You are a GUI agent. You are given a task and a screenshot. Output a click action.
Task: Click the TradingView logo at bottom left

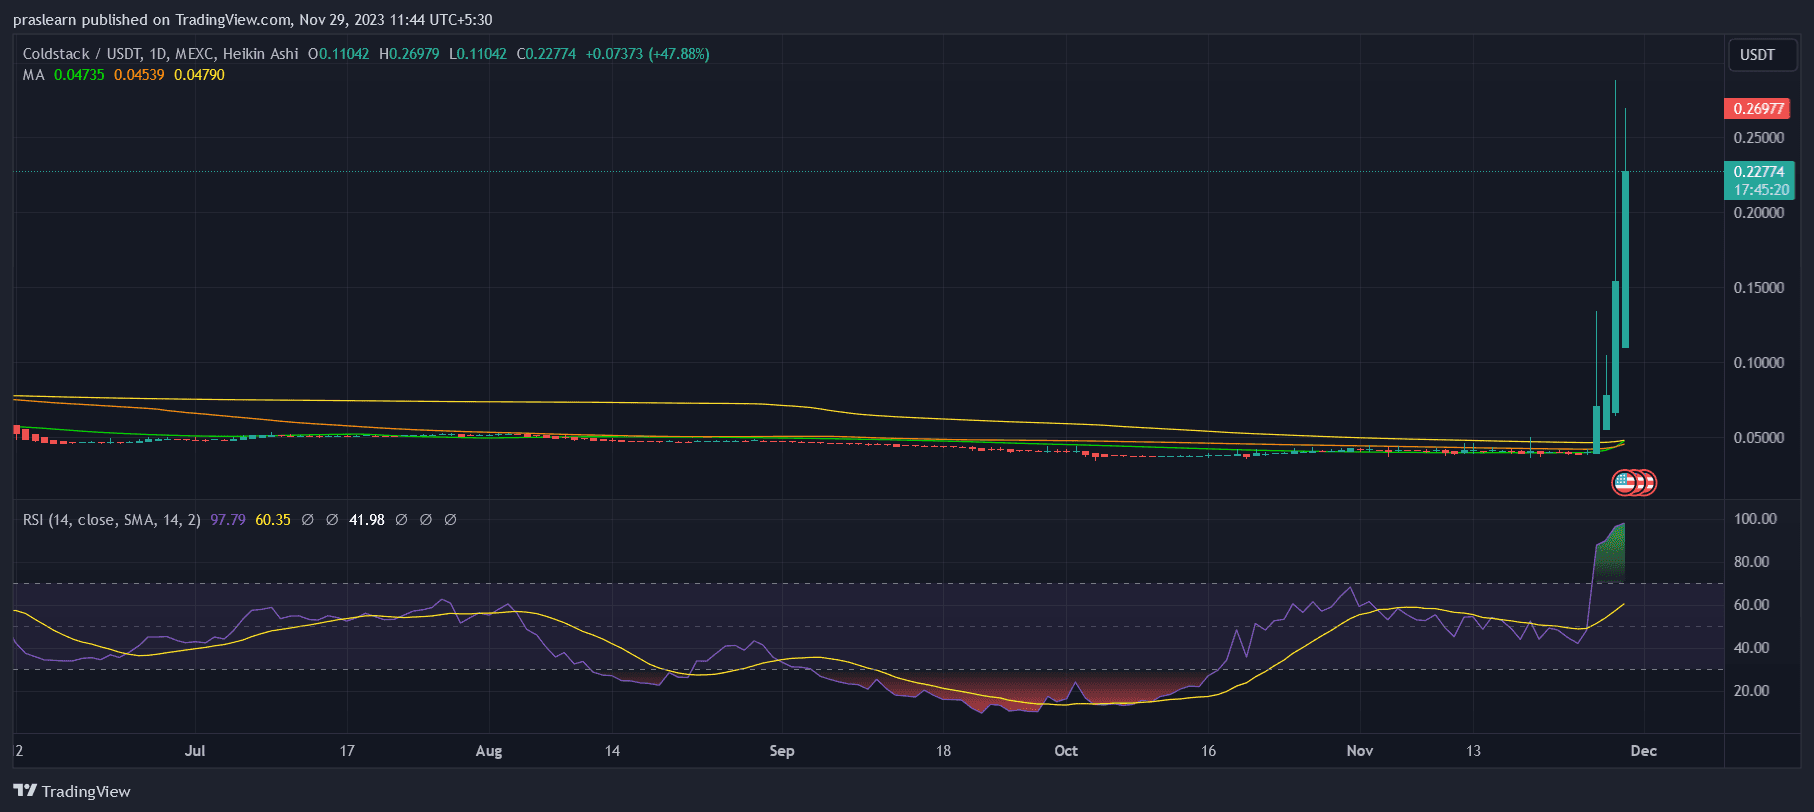pos(72,791)
